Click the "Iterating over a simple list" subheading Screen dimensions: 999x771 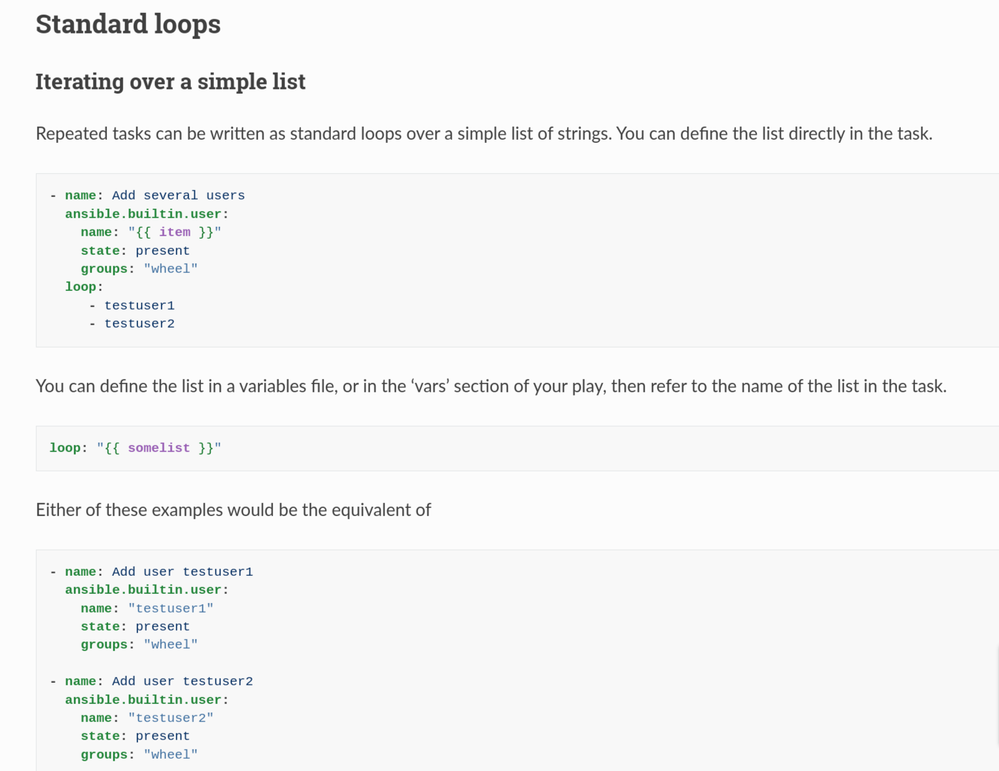coord(170,82)
